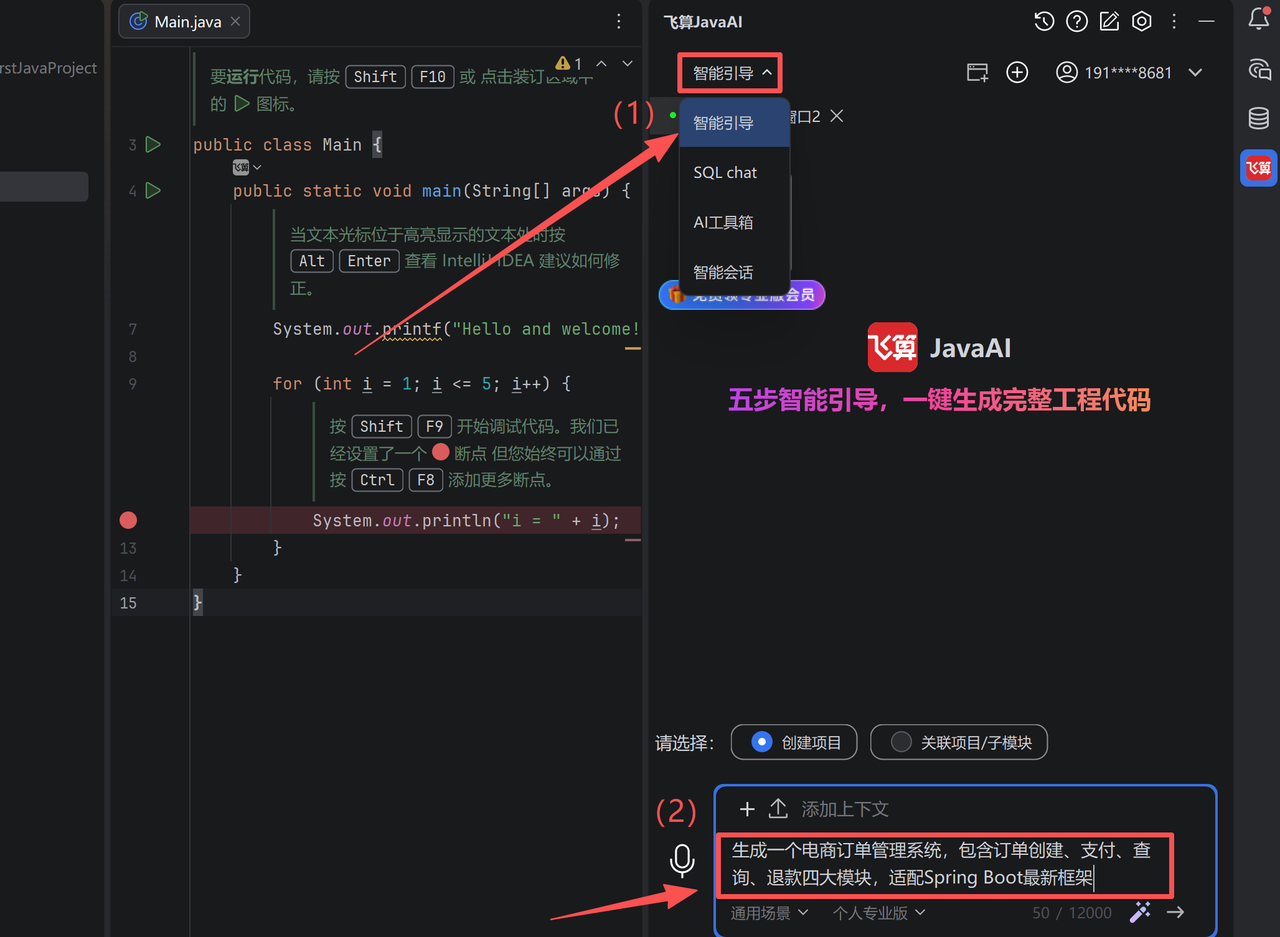Open the AI assistant swirl chat icon
Screen dimensions: 1280x937
(x=1259, y=69)
